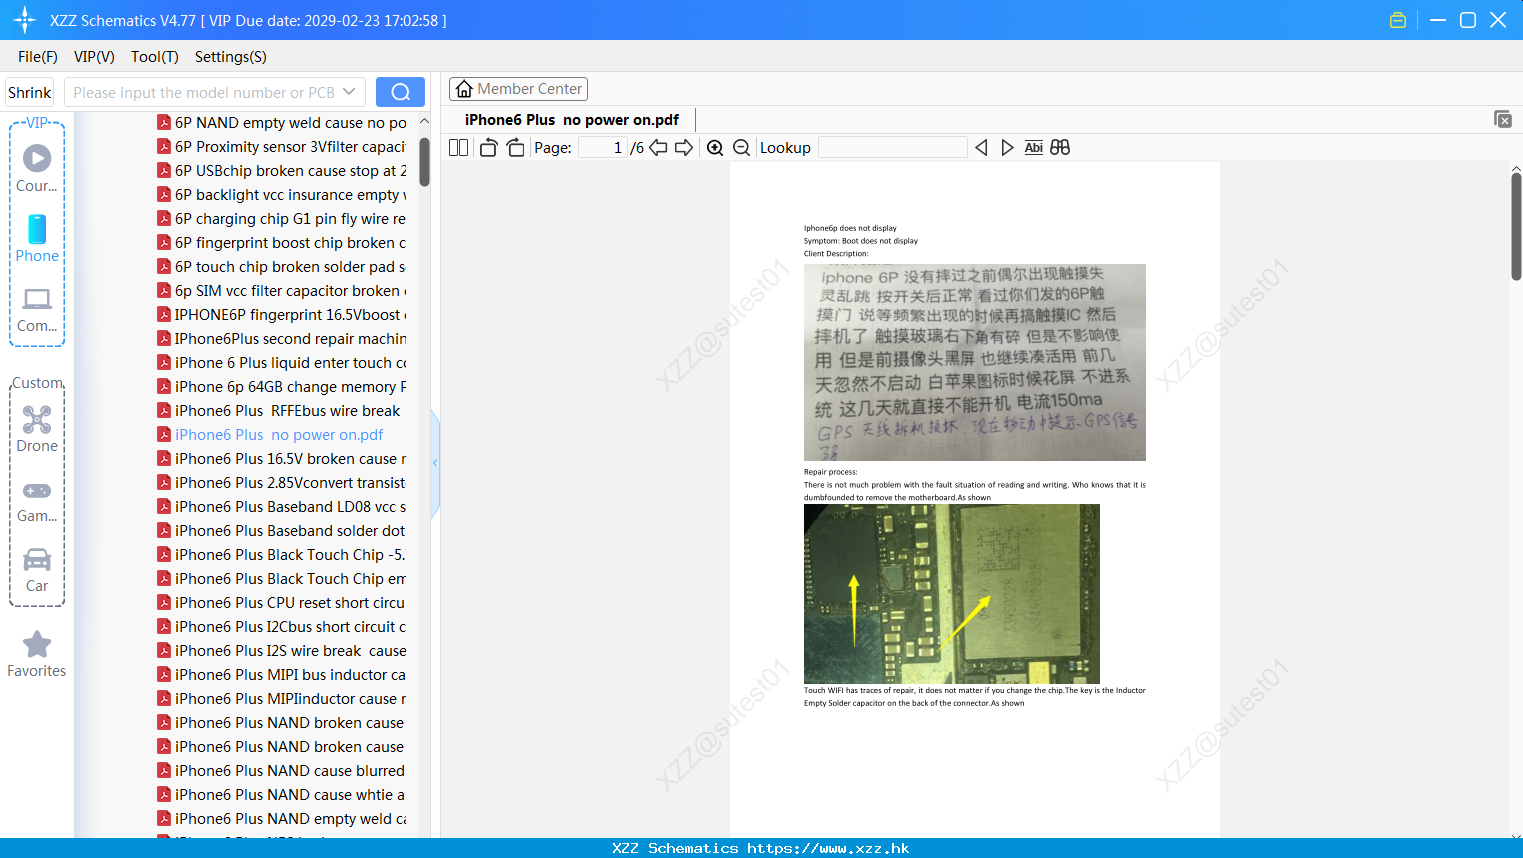Open 6P charging chip G1 pin file
Viewport: 1523px width, 858px height.
pyautogui.click(x=282, y=219)
